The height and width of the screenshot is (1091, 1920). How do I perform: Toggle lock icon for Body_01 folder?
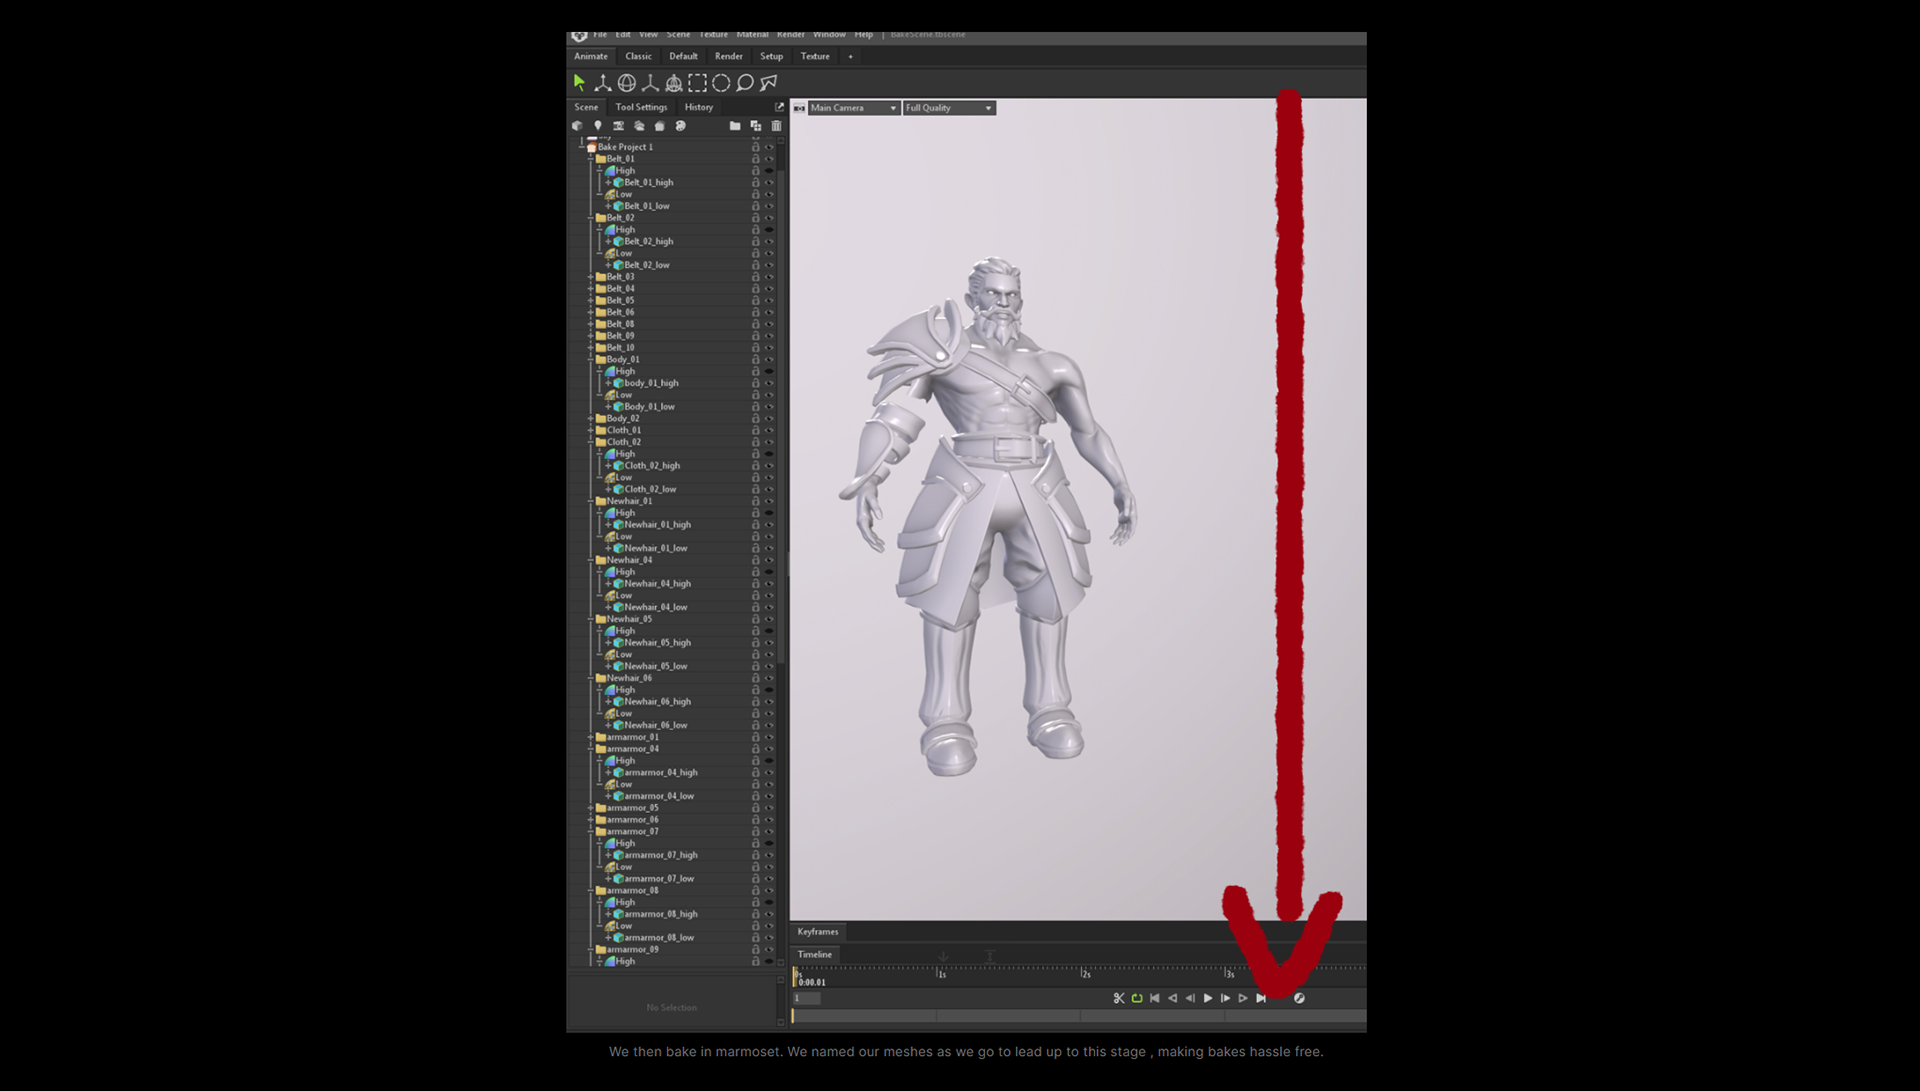[756, 360]
